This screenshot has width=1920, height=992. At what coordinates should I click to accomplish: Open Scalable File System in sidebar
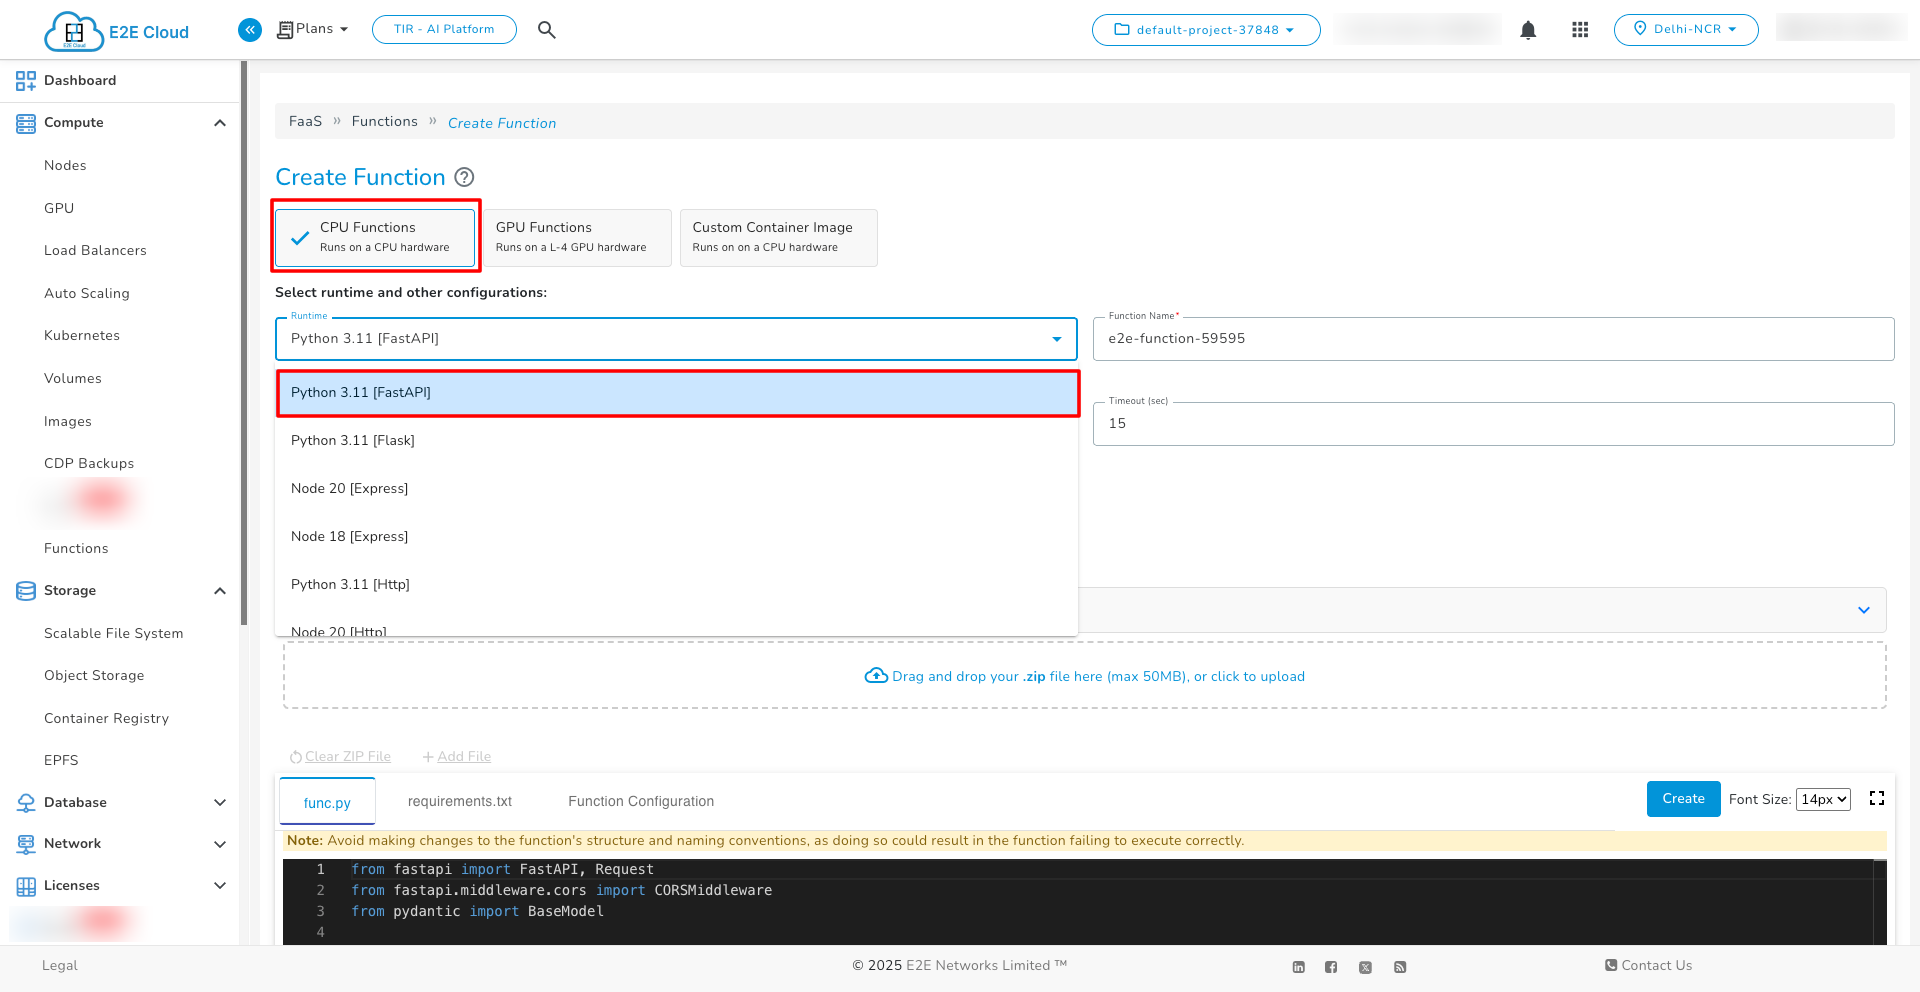[114, 634]
